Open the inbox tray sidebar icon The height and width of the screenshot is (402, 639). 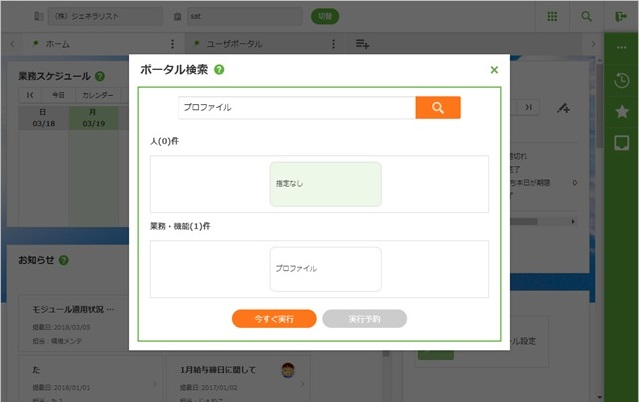point(621,143)
